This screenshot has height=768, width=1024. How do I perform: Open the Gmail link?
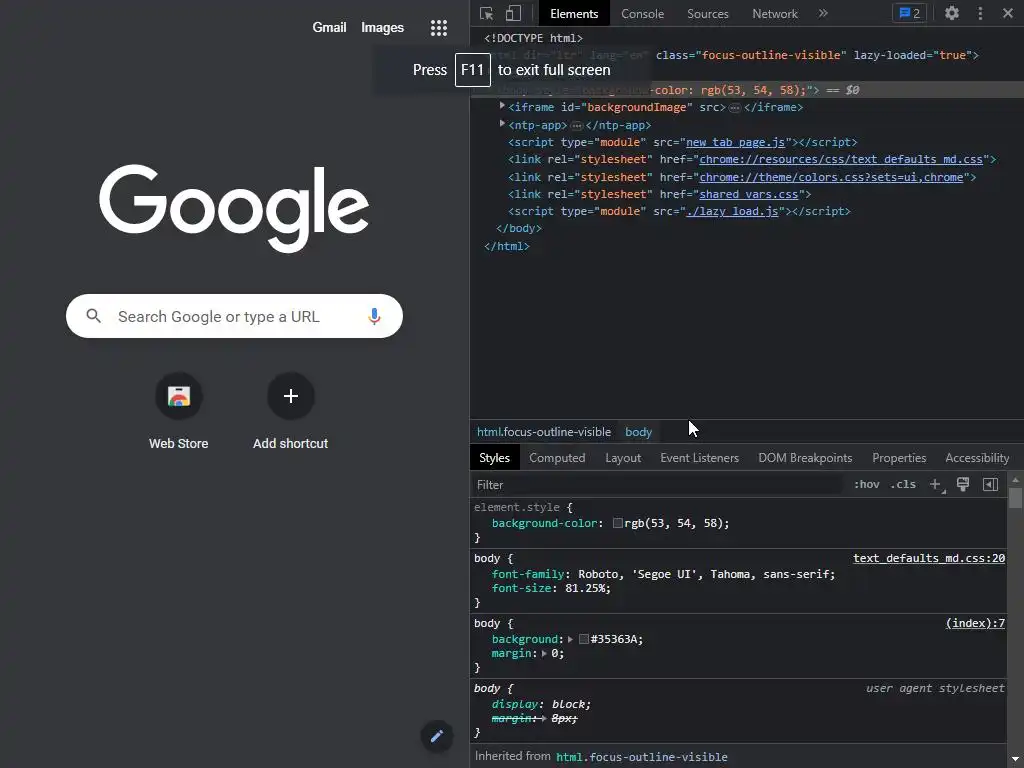[329, 27]
